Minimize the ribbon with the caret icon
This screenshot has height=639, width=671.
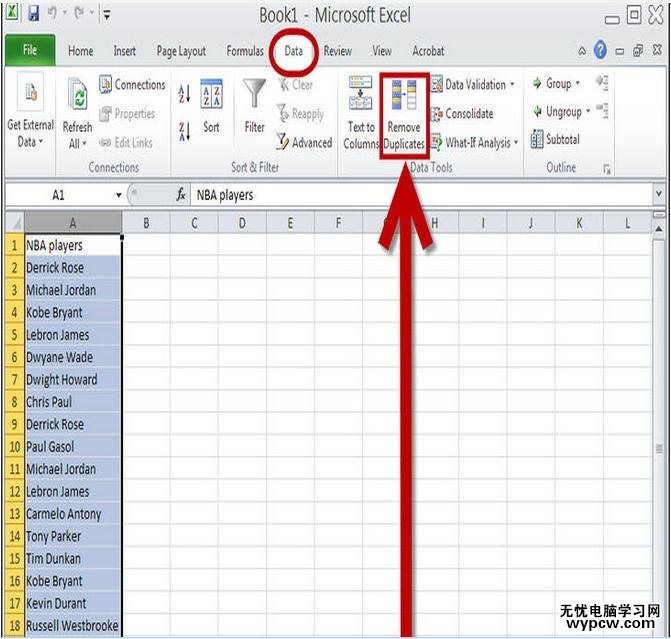point(582,51)
